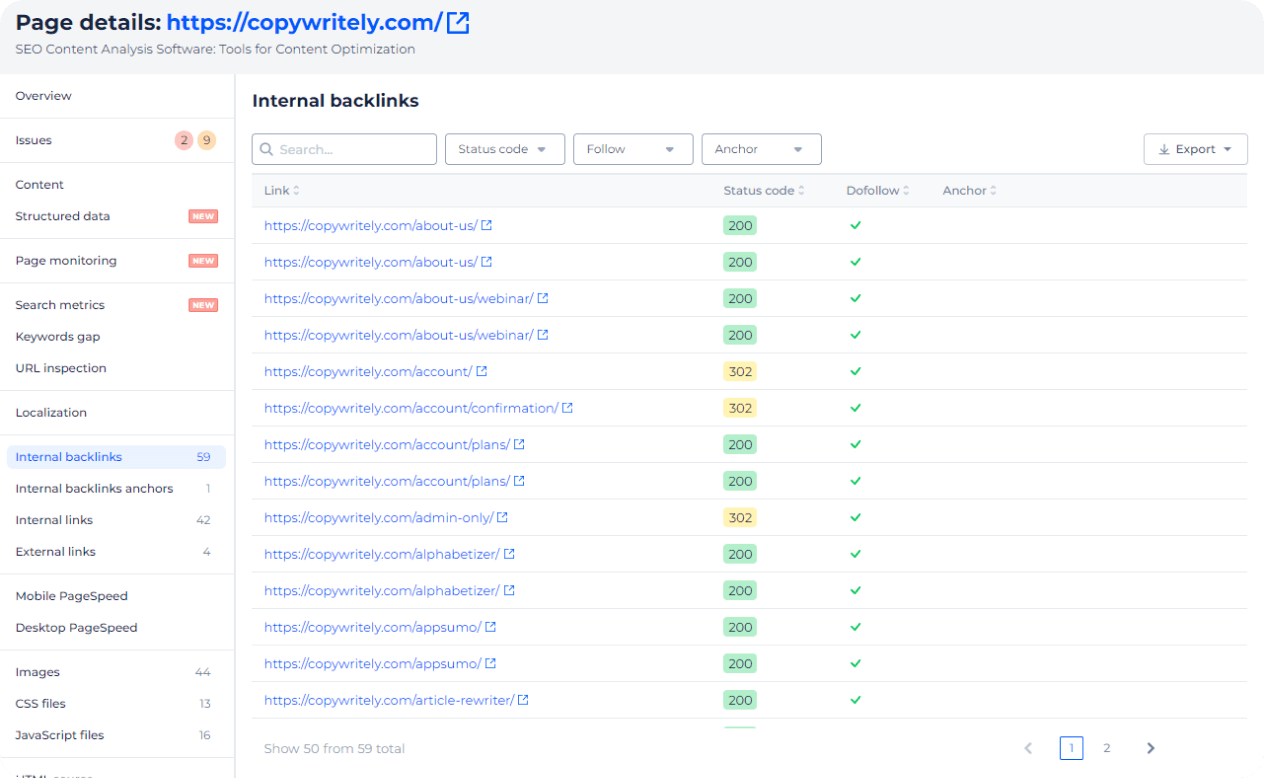Sort table by Status code column
Screen dimensions: 1264x778
(x=764, y=190)
